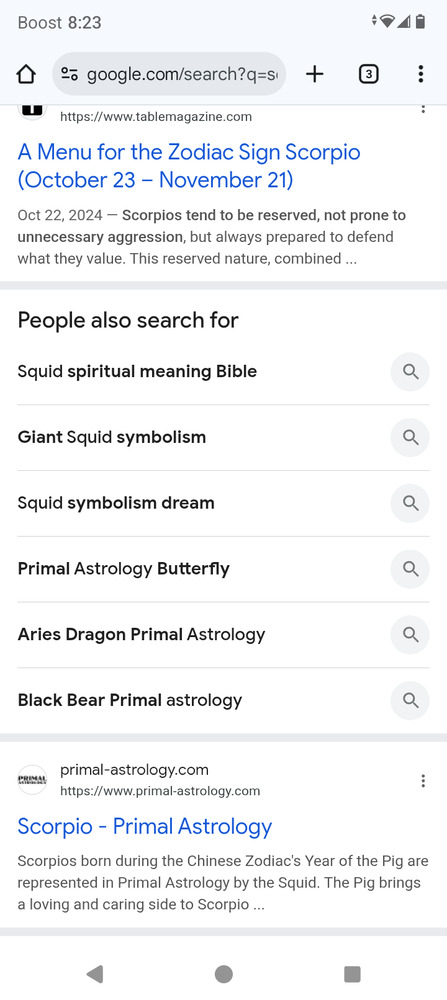The image size is (447, 1000).
Task: Search icon next to Aries Dragon Primal Astrology
Action: point(410,635)
